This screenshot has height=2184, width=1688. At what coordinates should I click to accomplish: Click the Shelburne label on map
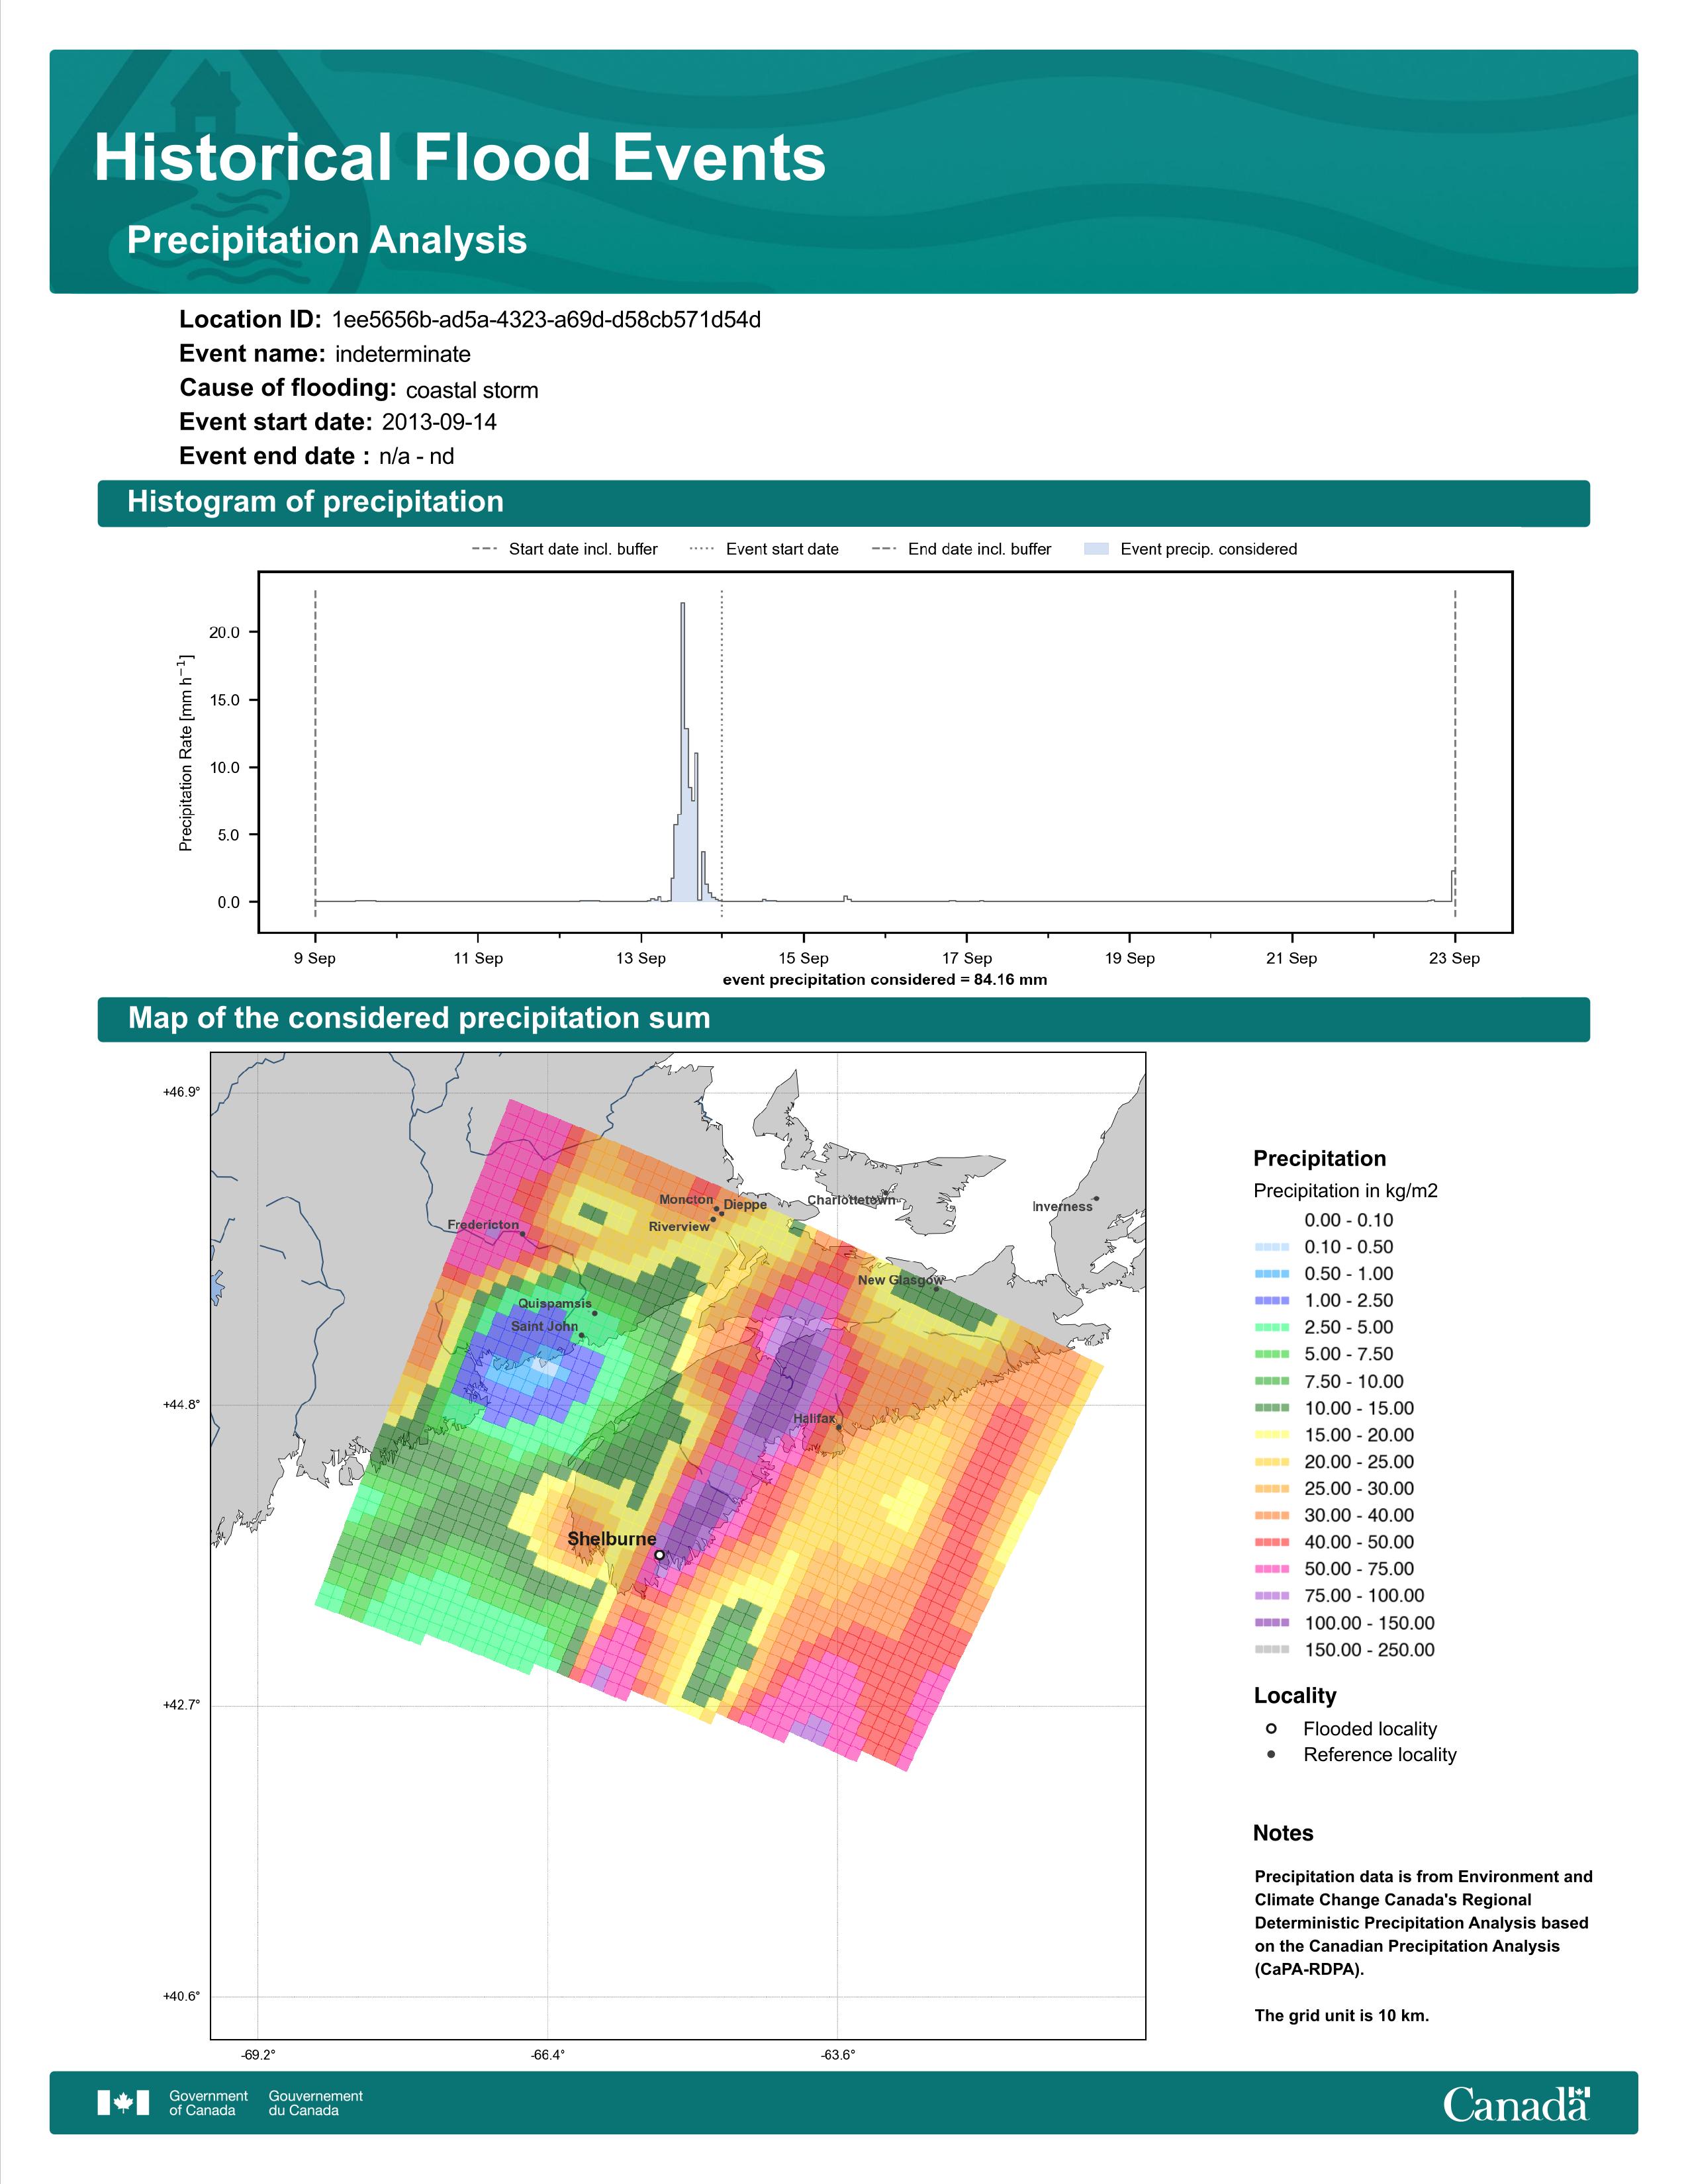(x=612, y=1539)
